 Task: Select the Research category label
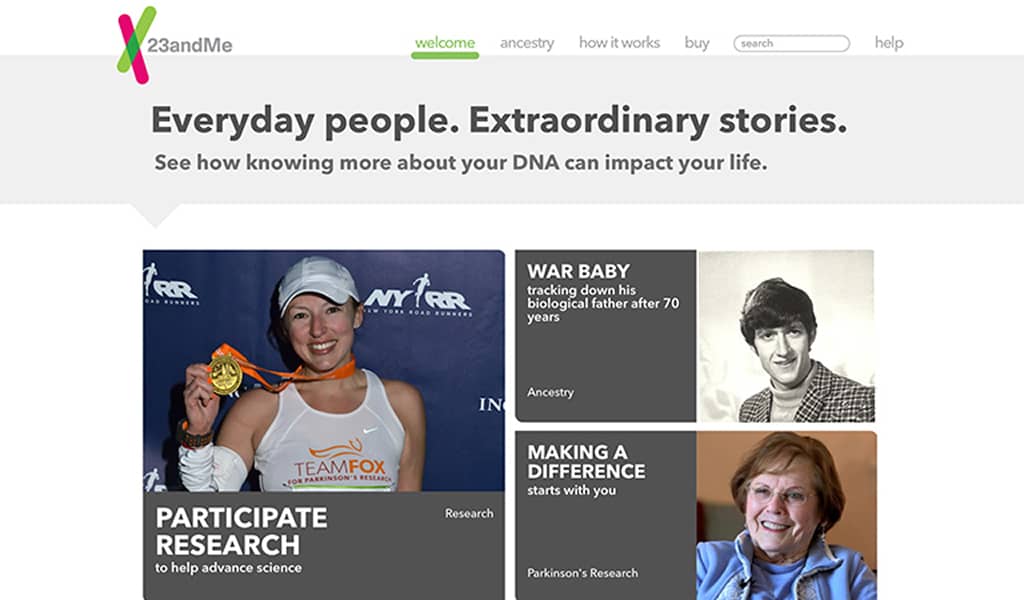[469, 513]
